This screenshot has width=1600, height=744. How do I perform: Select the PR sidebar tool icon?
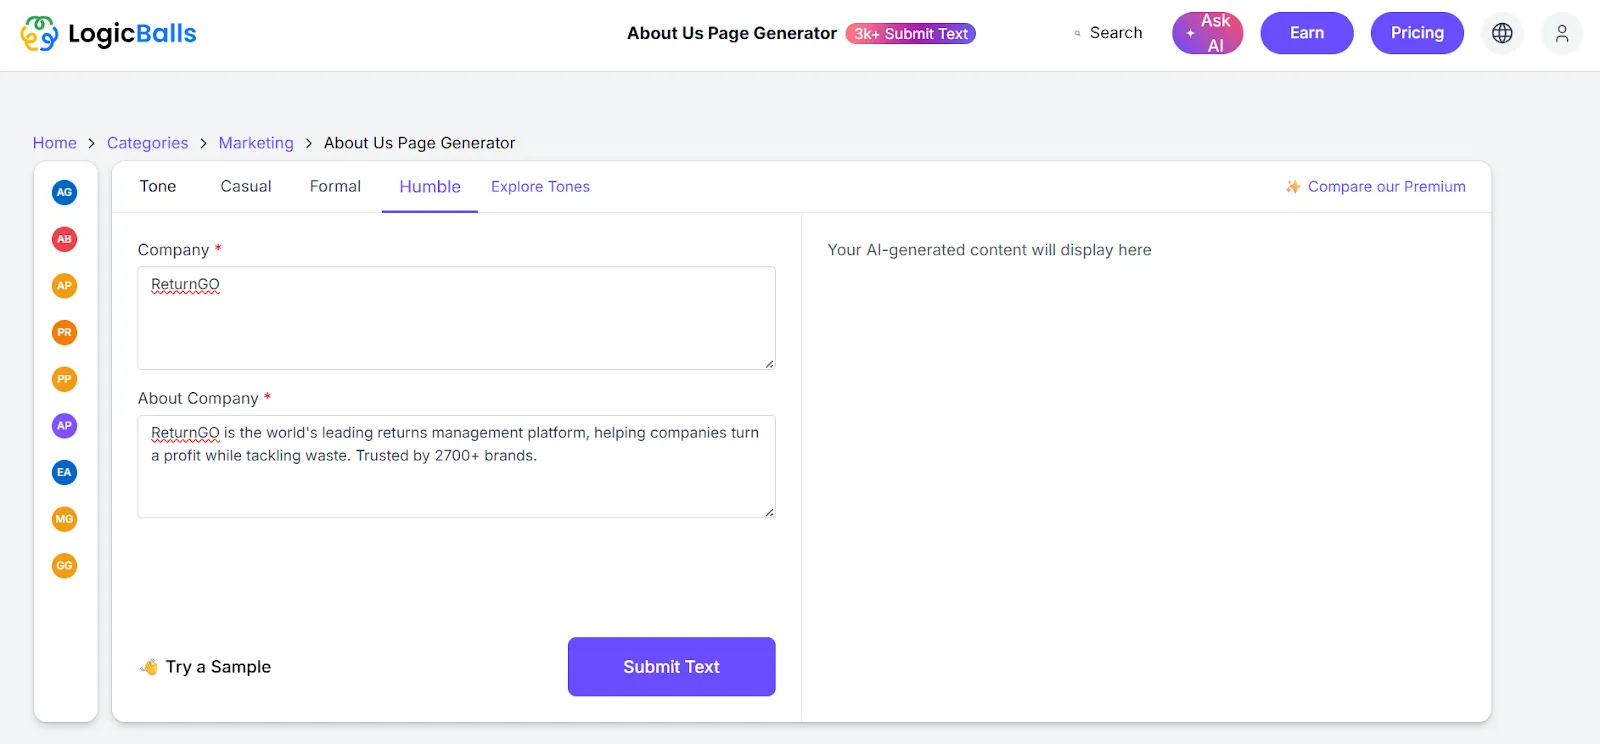click(64, 332)
